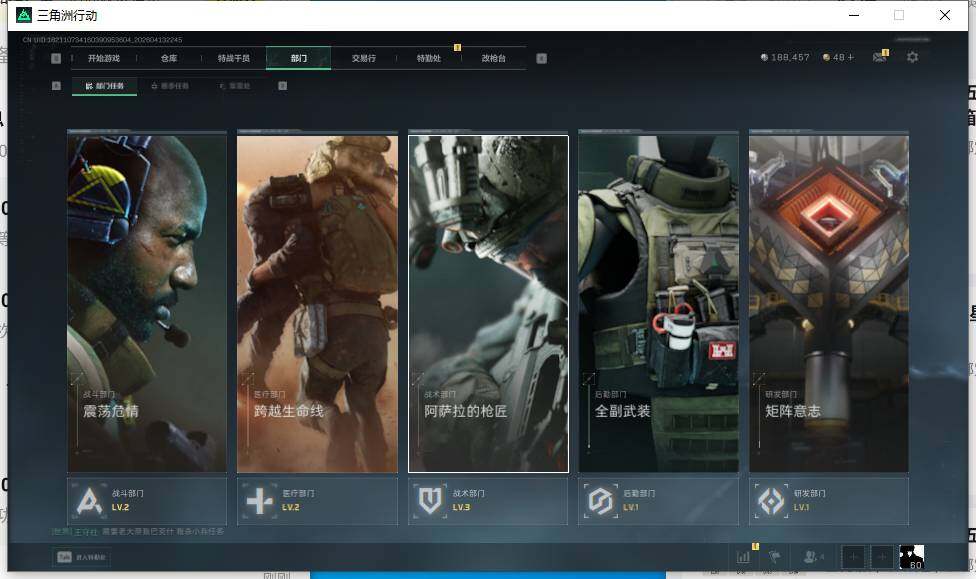Click the 188,457 currency balance
This screenshot has width=976, height=579.
point(785,57)
